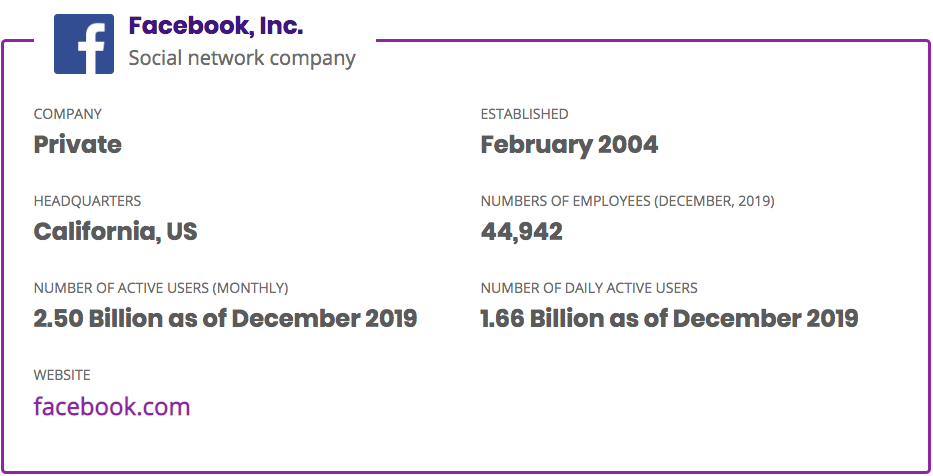The image size is (933, 476).
Task: Click the Facebook logo icon
Action: click(x=84, y=44)
